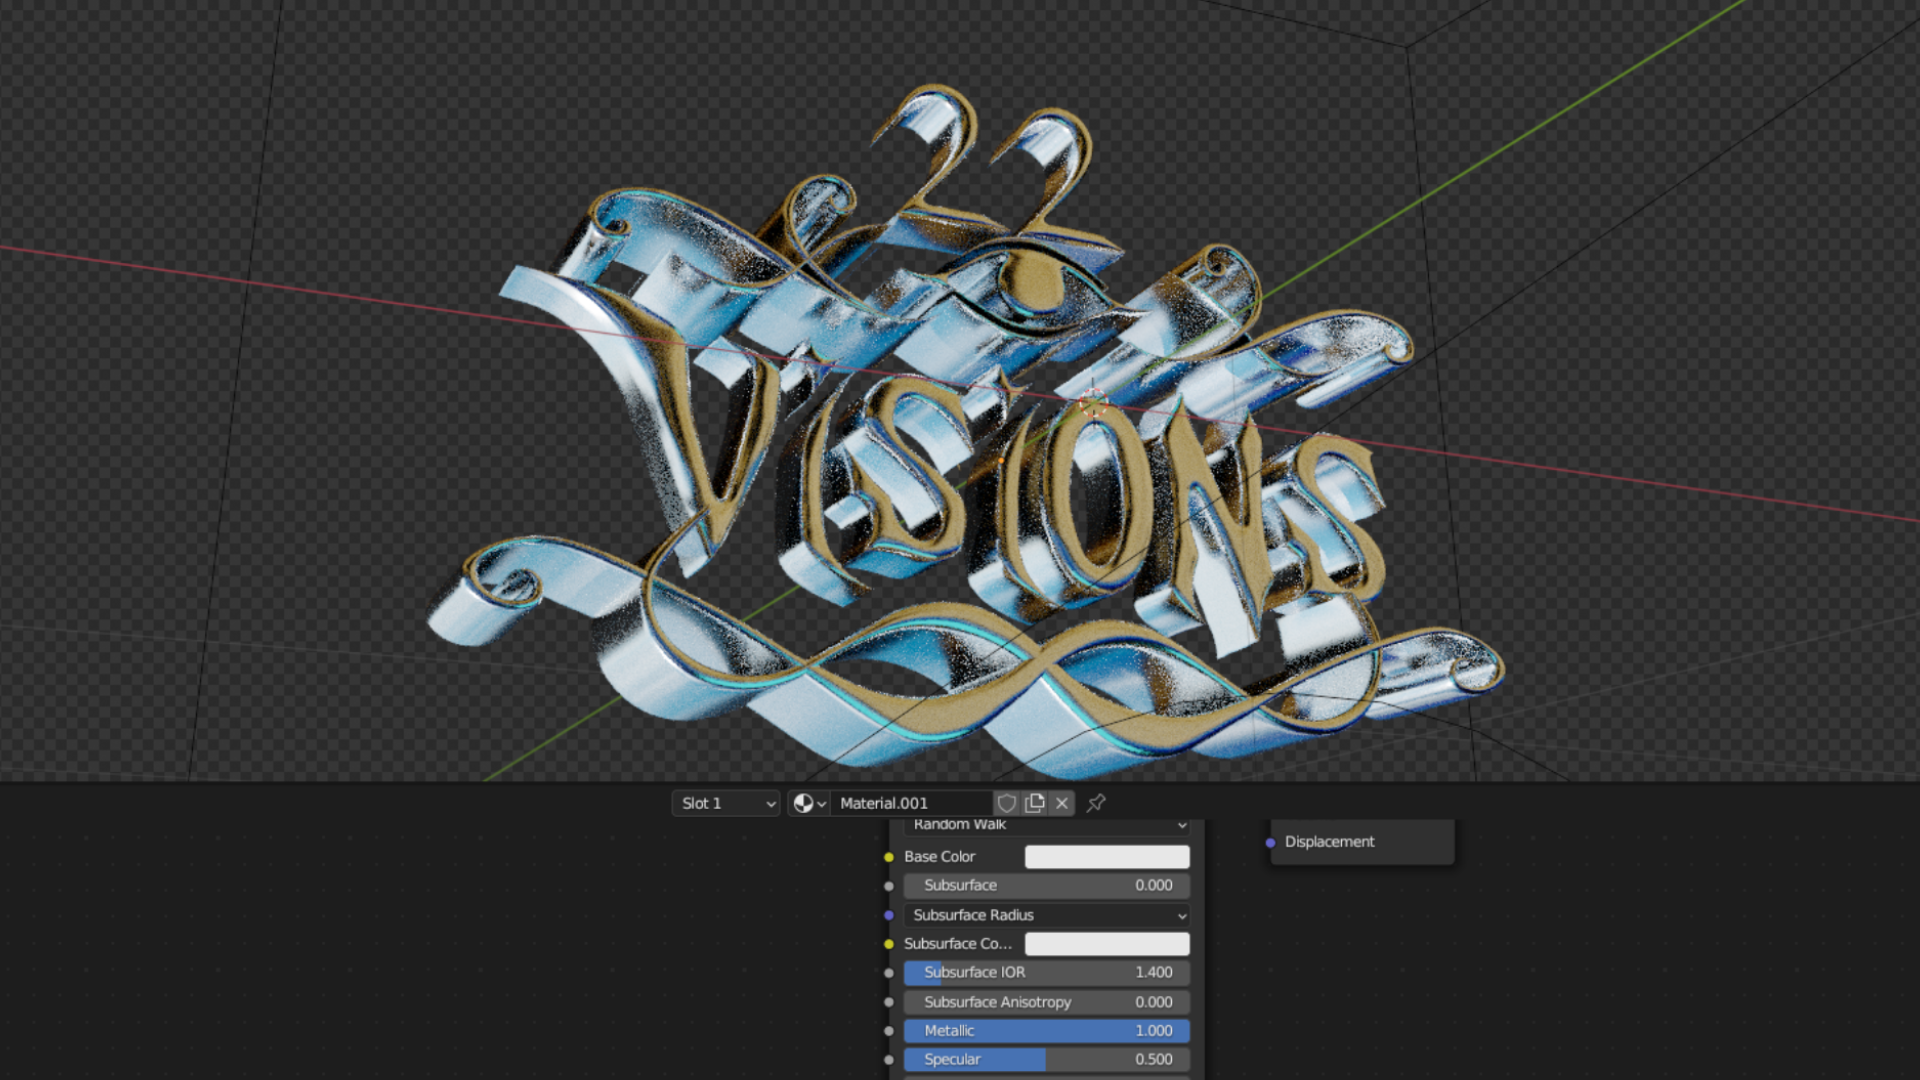
Task: Toggle the node editor pin icon
Action: [1096, 803]
